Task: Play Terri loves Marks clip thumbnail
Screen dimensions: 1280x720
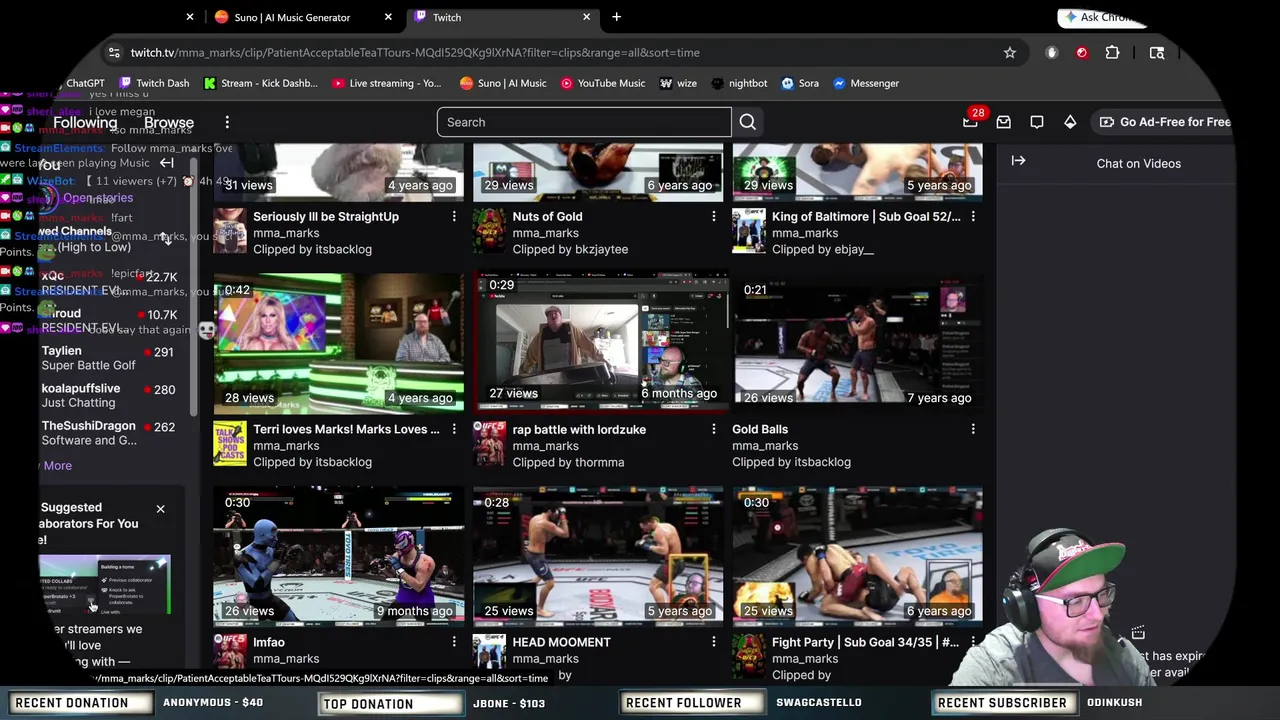Action: [338, 342]
